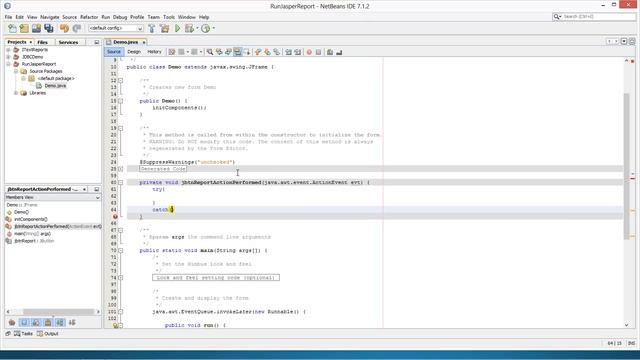
Task: Click the red error marker on line 65
Action: 115,216
